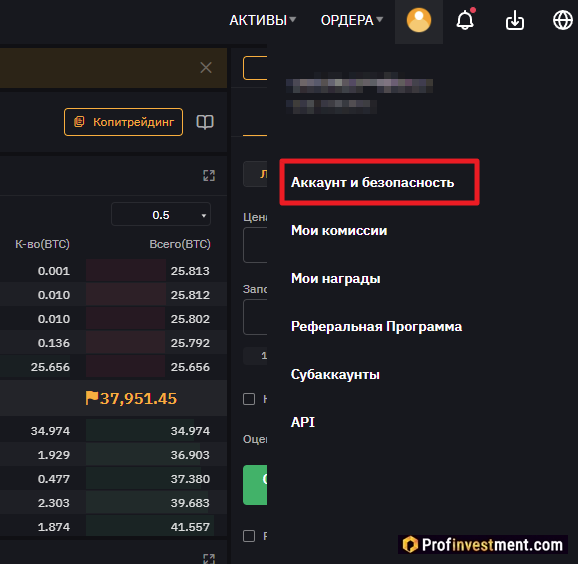Open the 0.5 price grouping dropdown
This screenshot has width=578, height=564.
click(161, 215)
